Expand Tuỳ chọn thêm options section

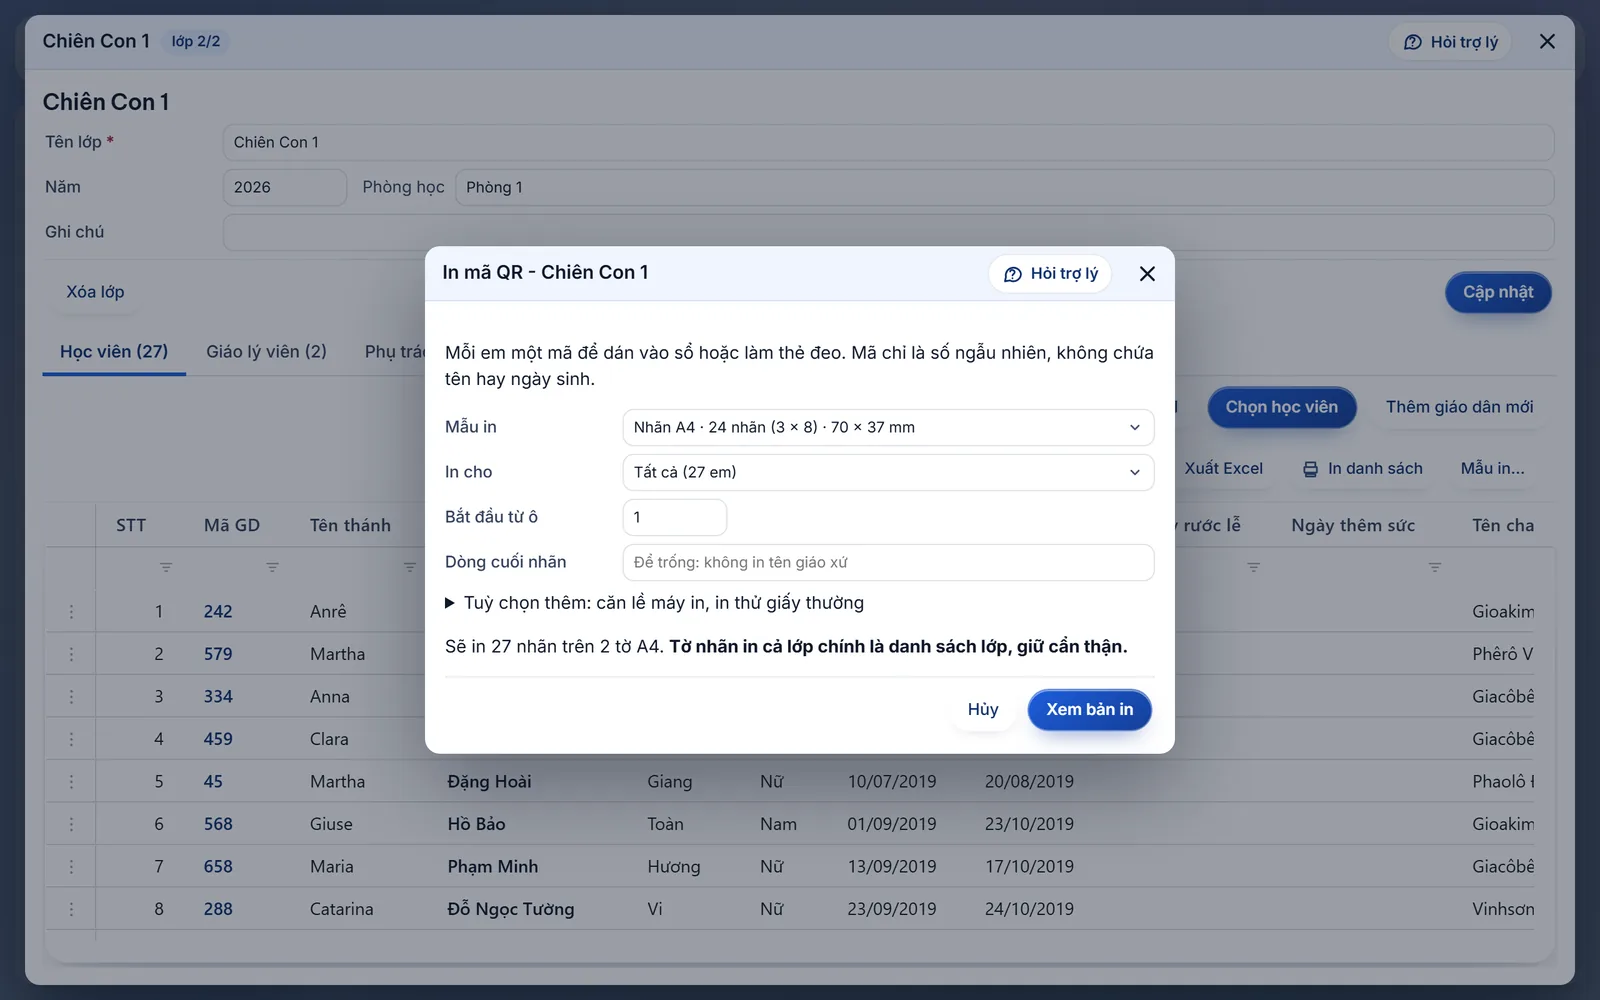654,603
